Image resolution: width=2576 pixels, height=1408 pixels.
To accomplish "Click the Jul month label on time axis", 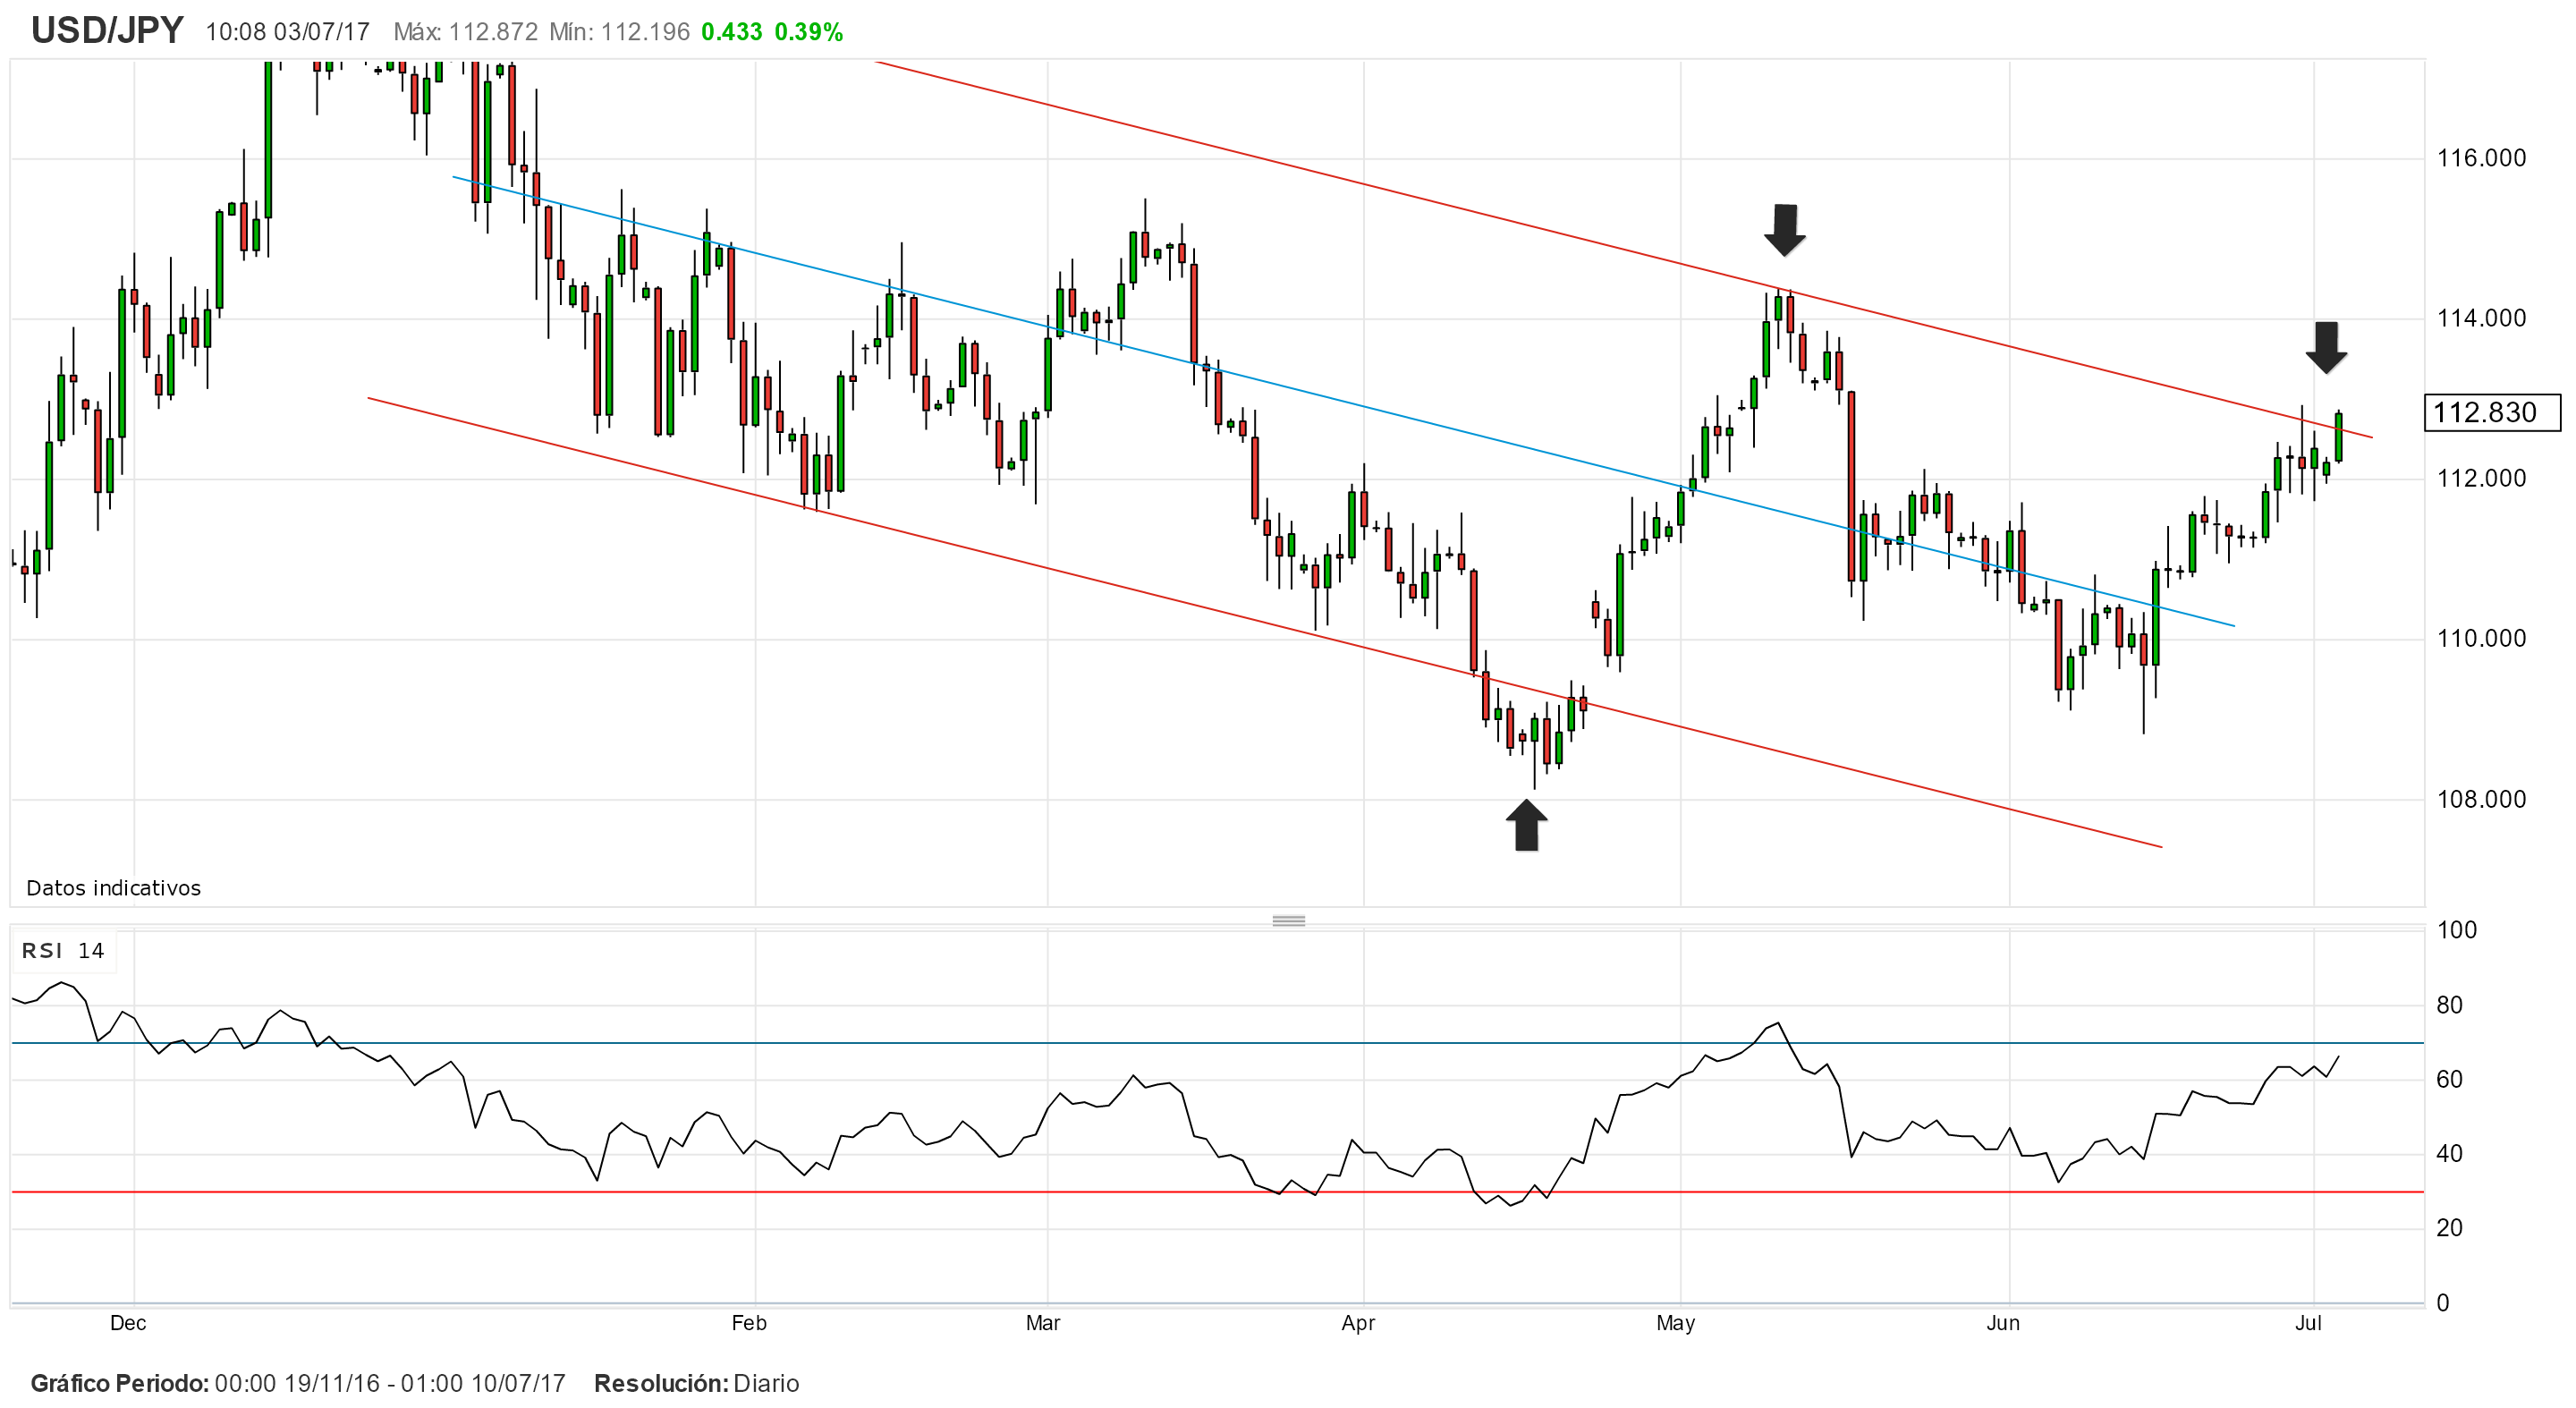I will pos(2308,1323).
